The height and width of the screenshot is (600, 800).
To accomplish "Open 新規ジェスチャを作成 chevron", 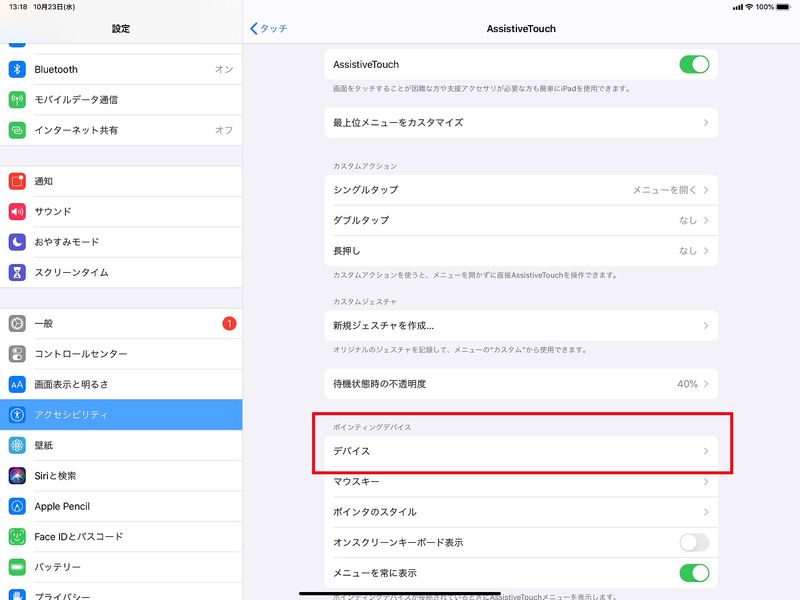I will click(706, 326).
